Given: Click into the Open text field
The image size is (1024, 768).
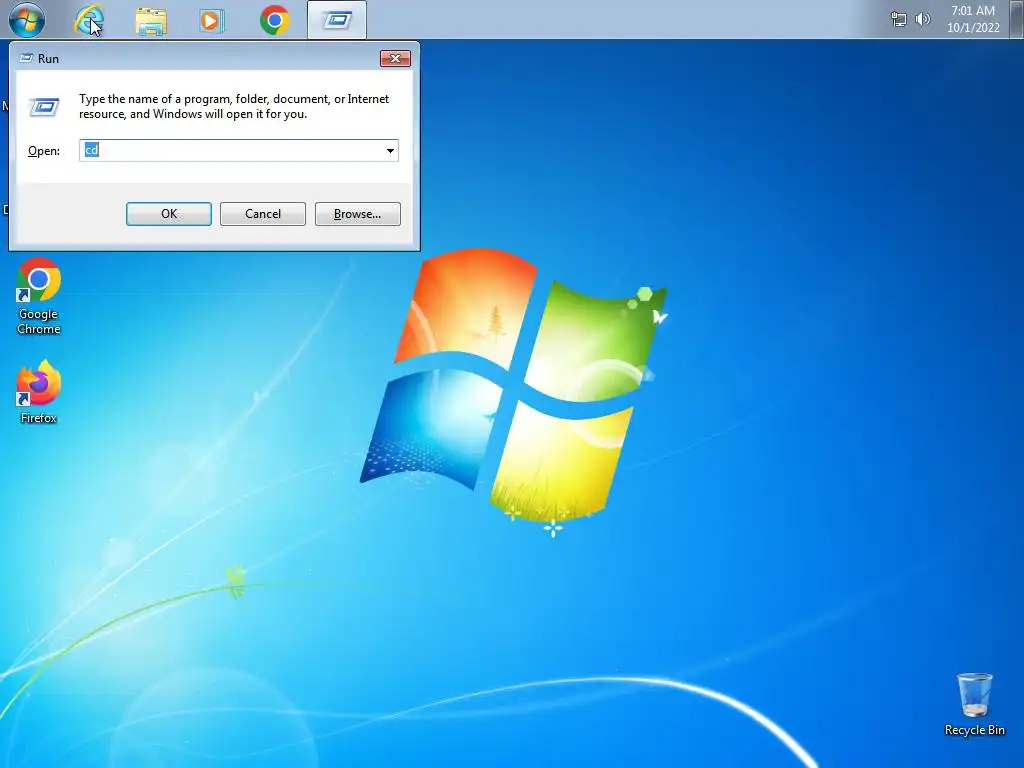Looking at the screenshot, I should [x=238, y=151].
